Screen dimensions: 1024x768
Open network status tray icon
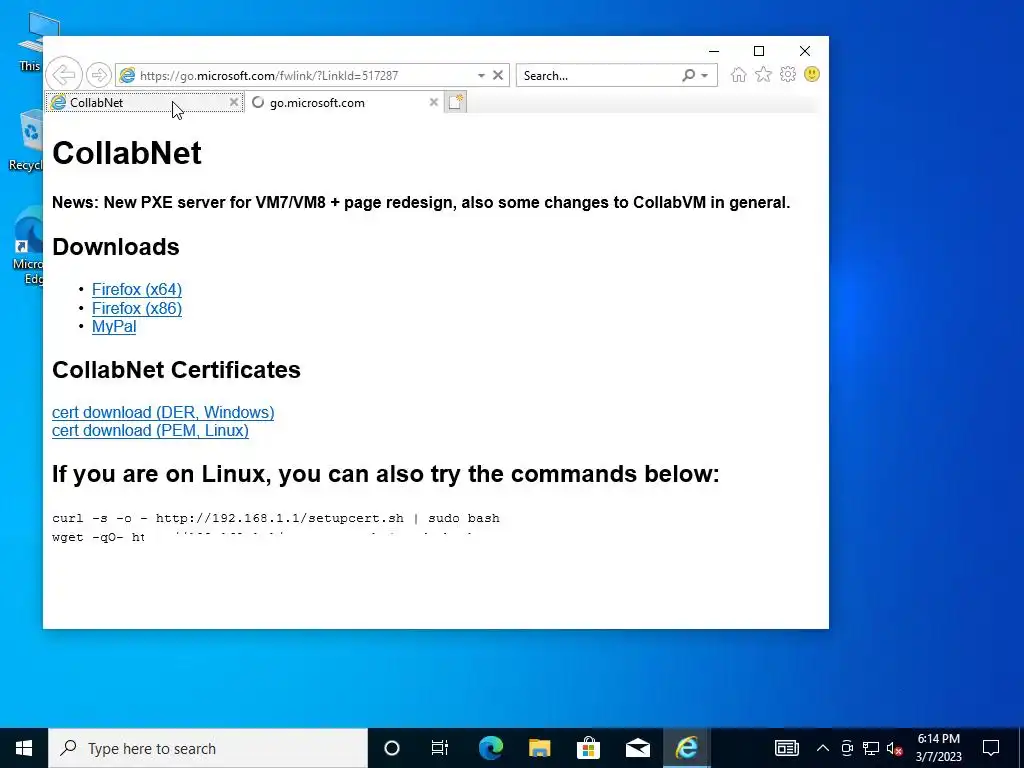point(871,748)
